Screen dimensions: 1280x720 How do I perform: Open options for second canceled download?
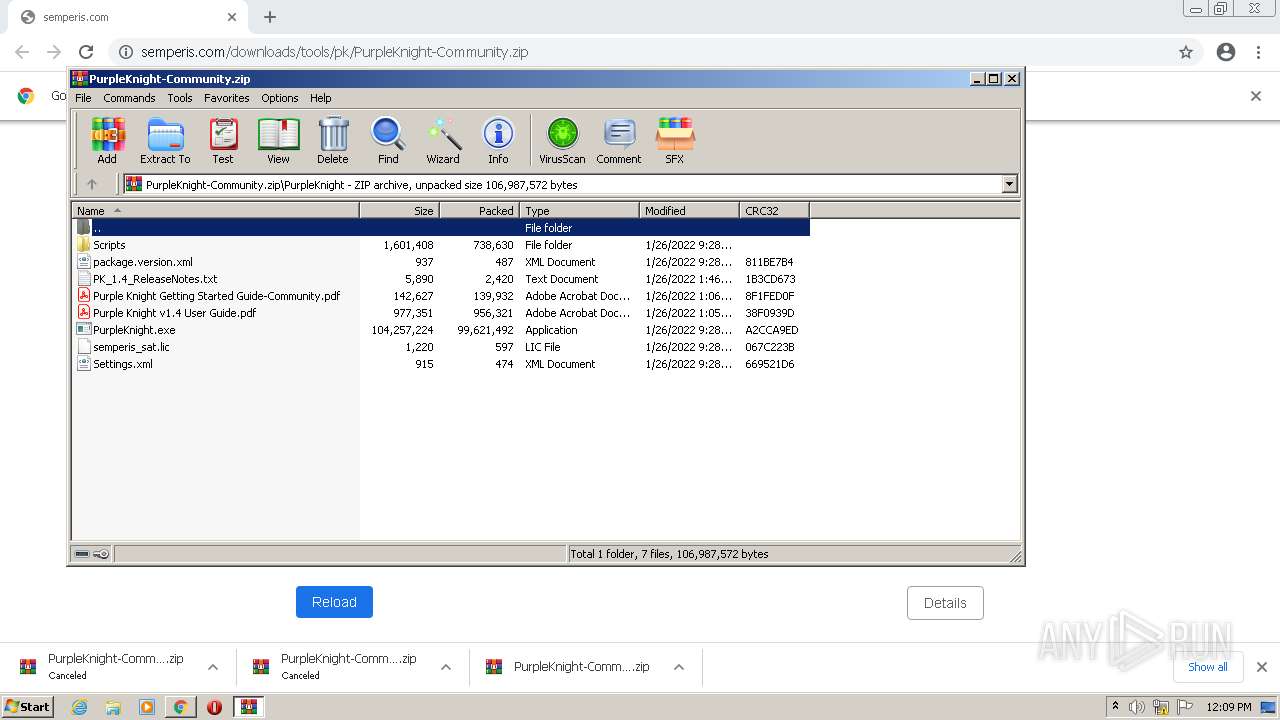446,667
